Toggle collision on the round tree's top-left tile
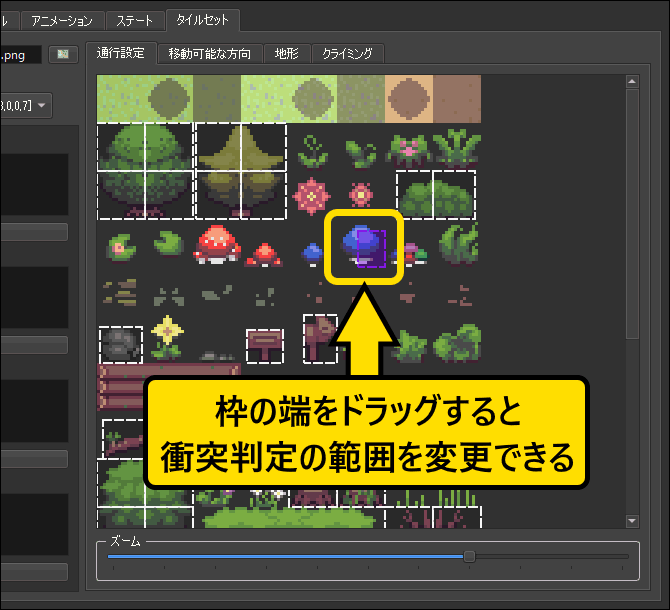The width and height of the screenshot is (670, 610). [x=121, y=146]
